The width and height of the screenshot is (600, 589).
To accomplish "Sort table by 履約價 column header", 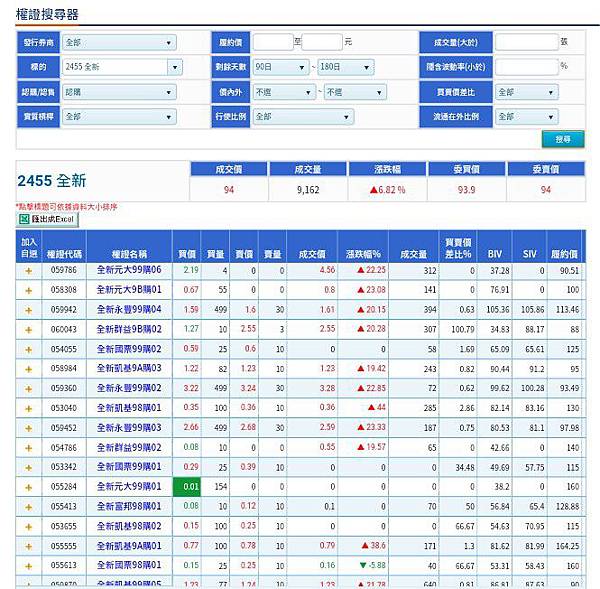I will [564, 254].
